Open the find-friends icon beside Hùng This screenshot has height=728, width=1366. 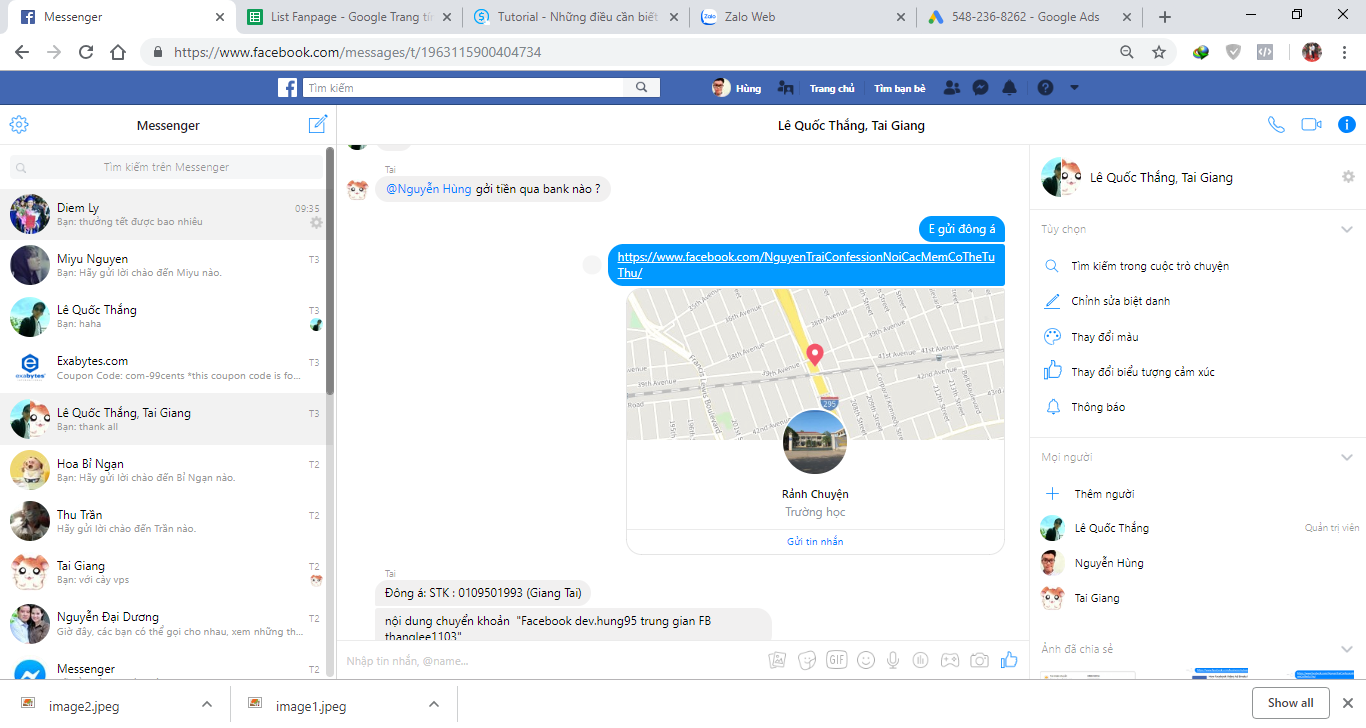(786, 88)
